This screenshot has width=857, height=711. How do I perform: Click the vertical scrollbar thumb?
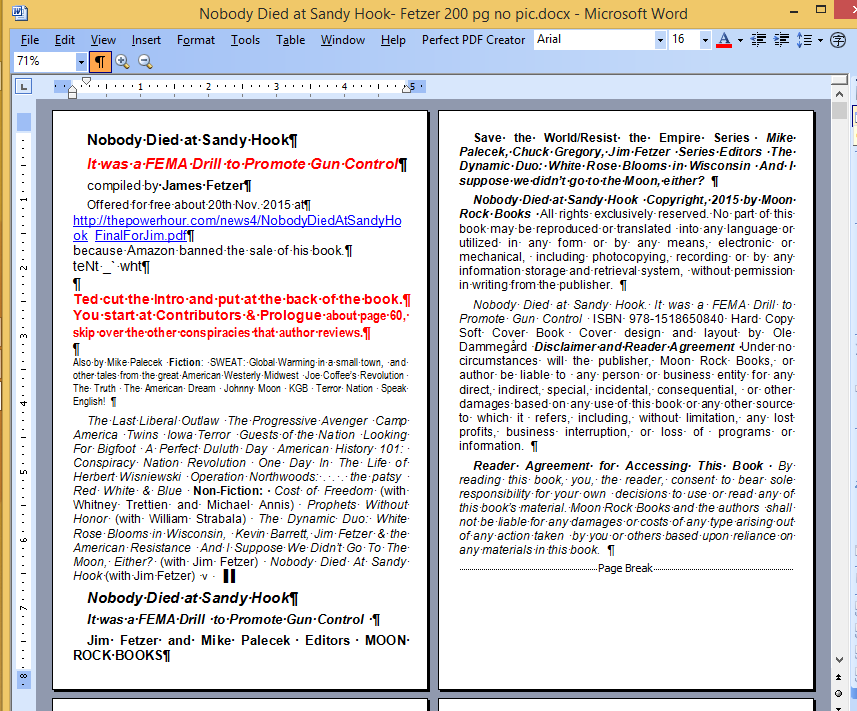tap(840, 110)
